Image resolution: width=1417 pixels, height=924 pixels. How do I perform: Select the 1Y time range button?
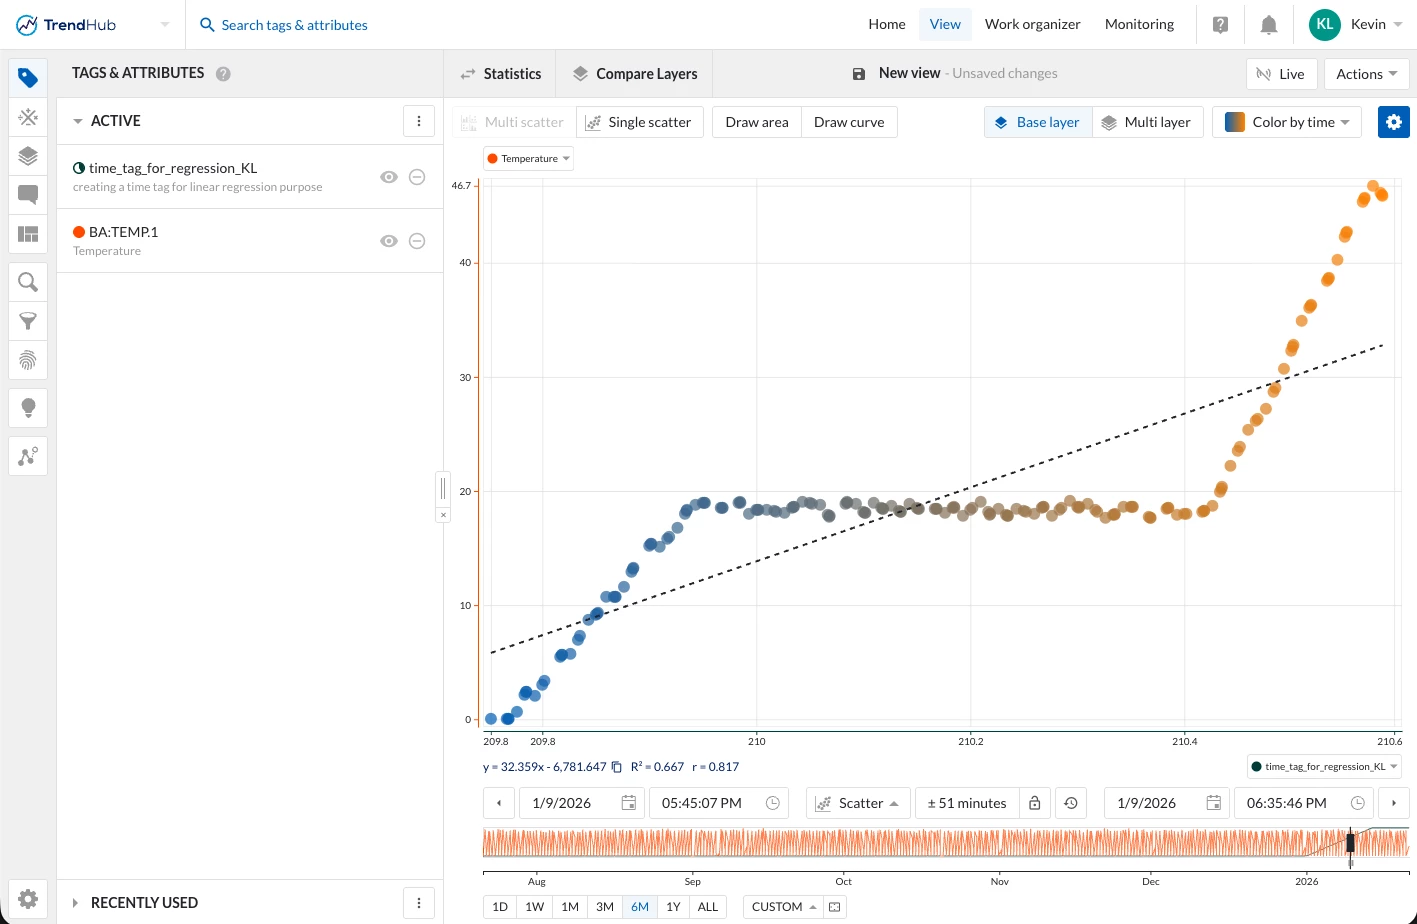click(x=673, y=907)
